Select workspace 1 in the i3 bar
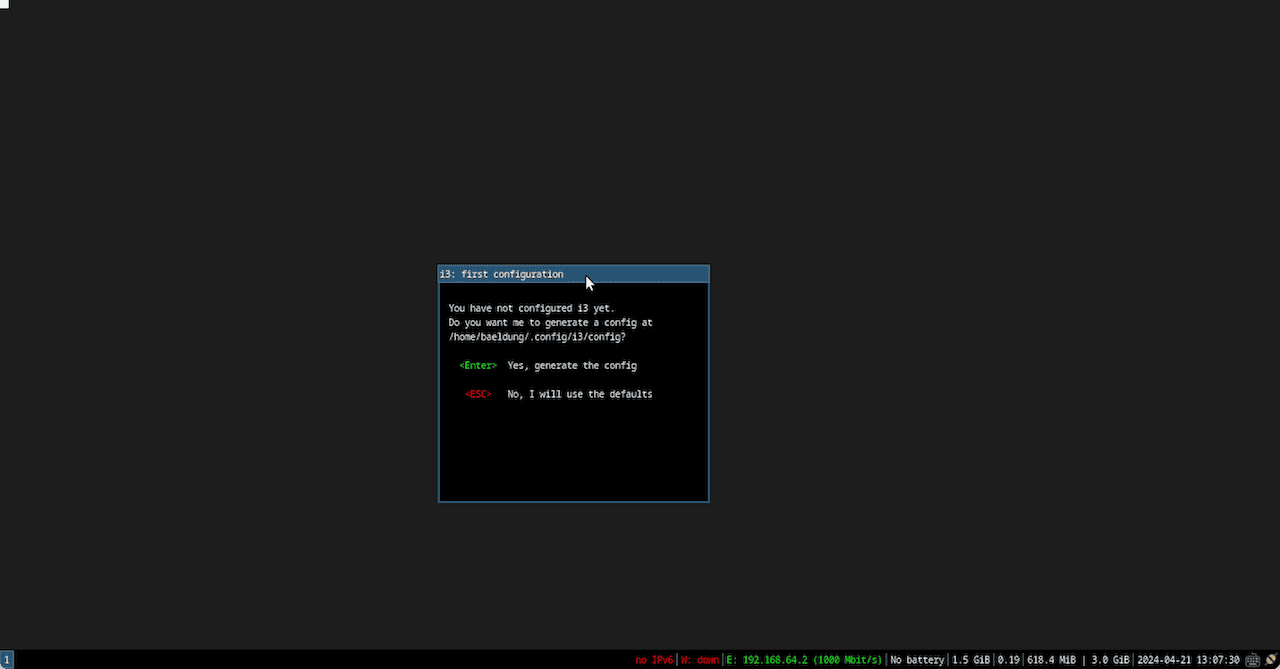This screenshot has height=669, width=1280. tap(7, 660)
